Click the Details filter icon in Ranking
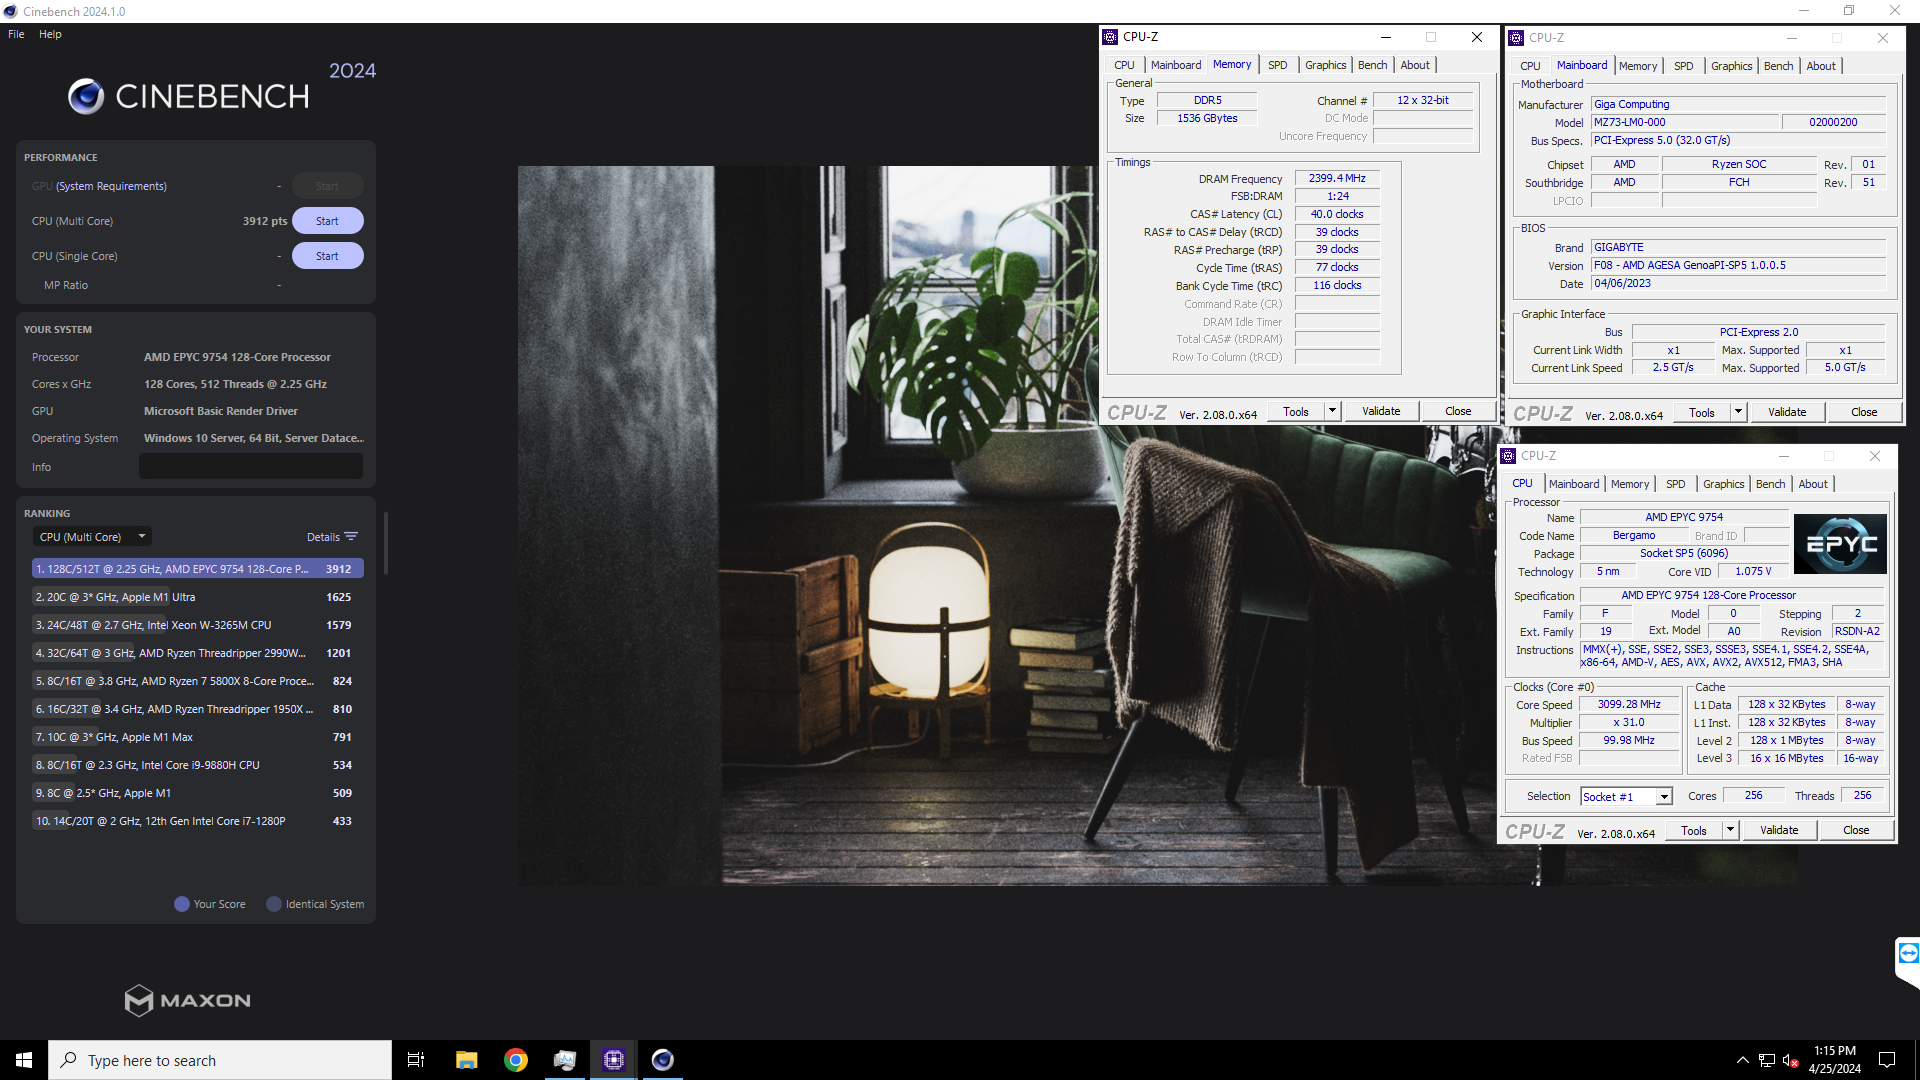Screen dimensions: 1920x1080 point(351,537)
